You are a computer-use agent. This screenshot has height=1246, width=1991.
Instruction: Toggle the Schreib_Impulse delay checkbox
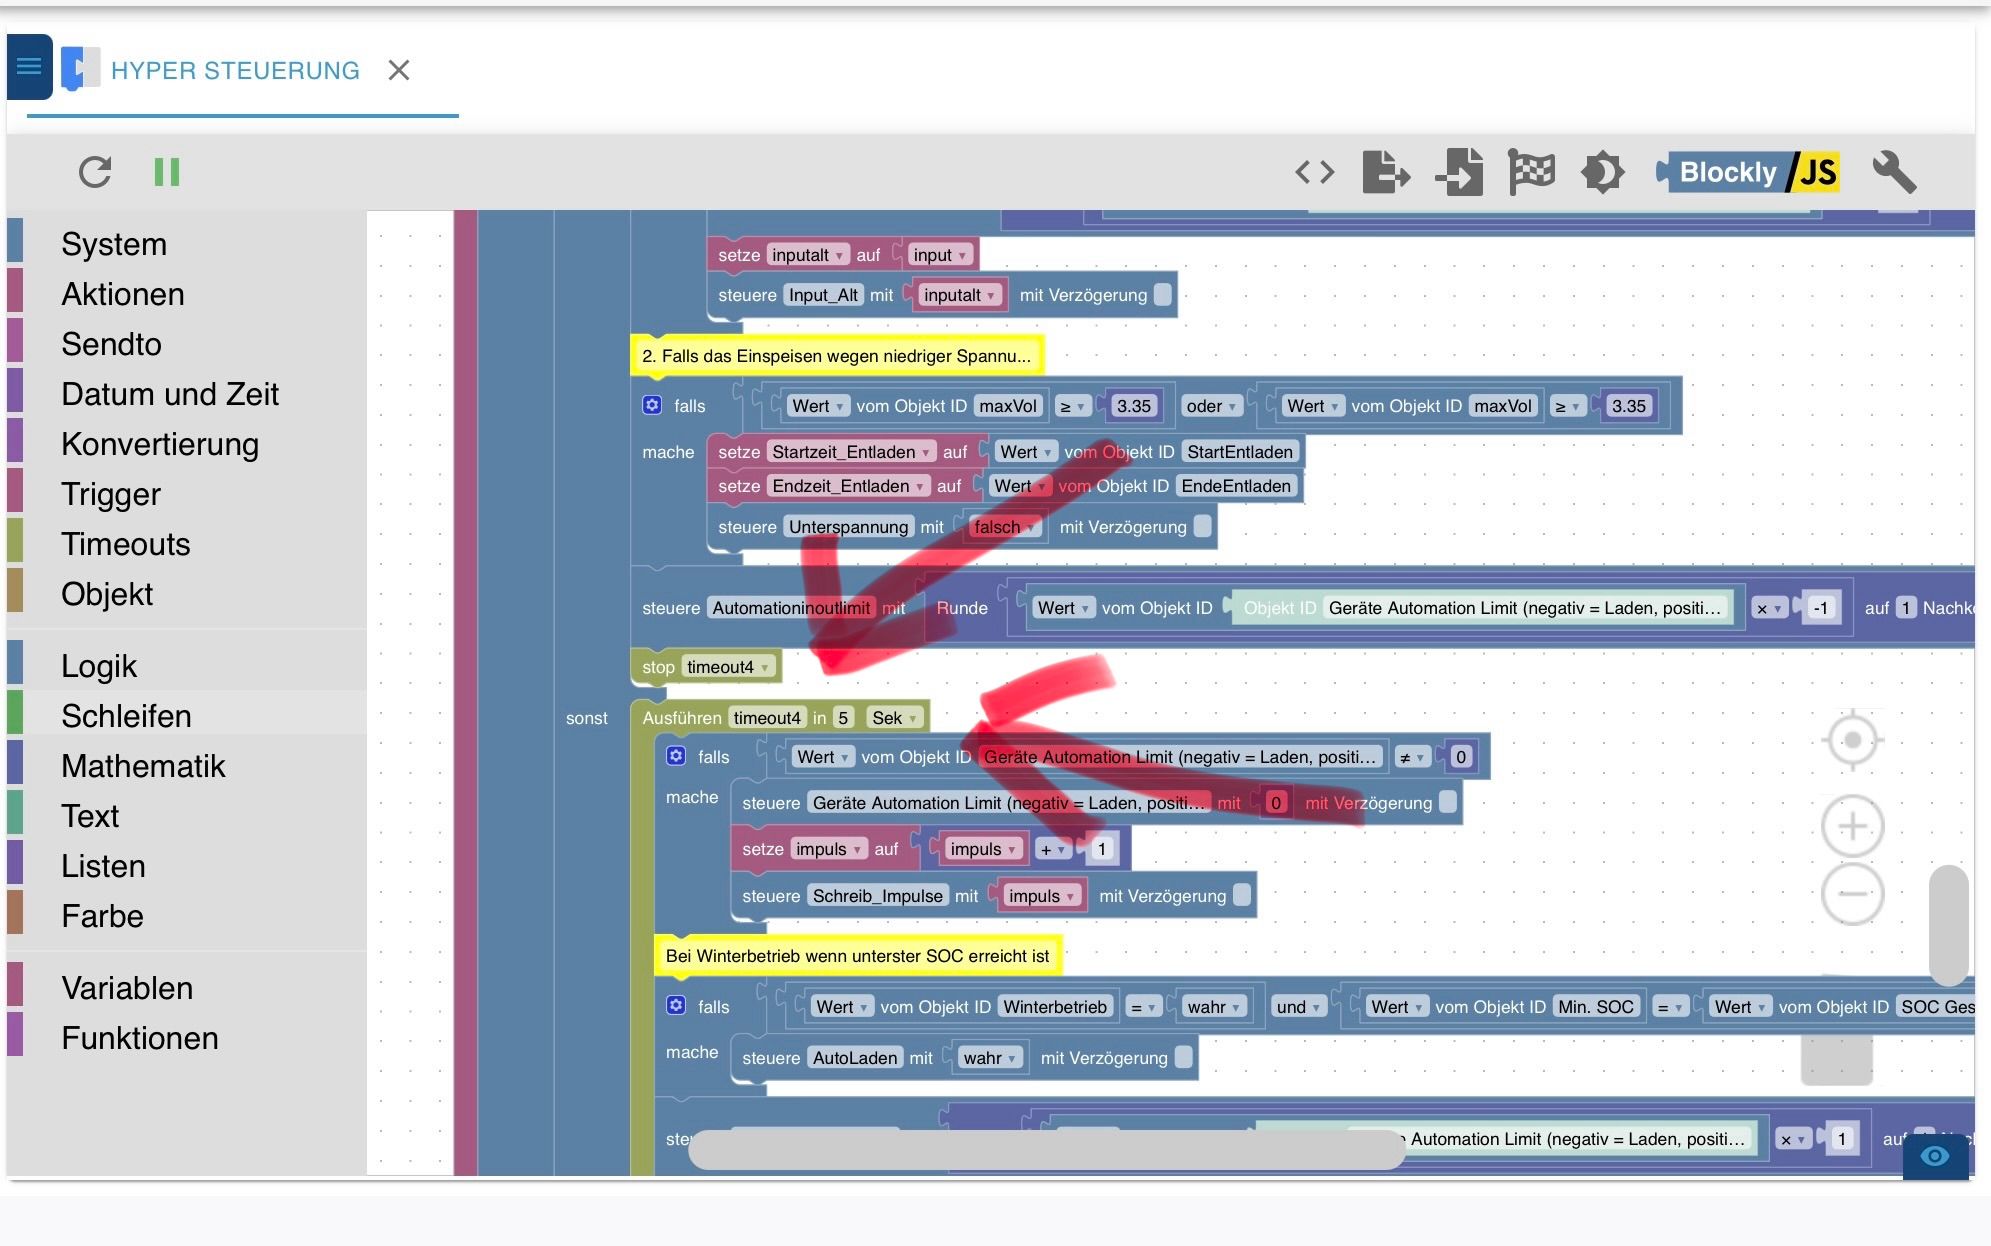(x=1242, y=895)
